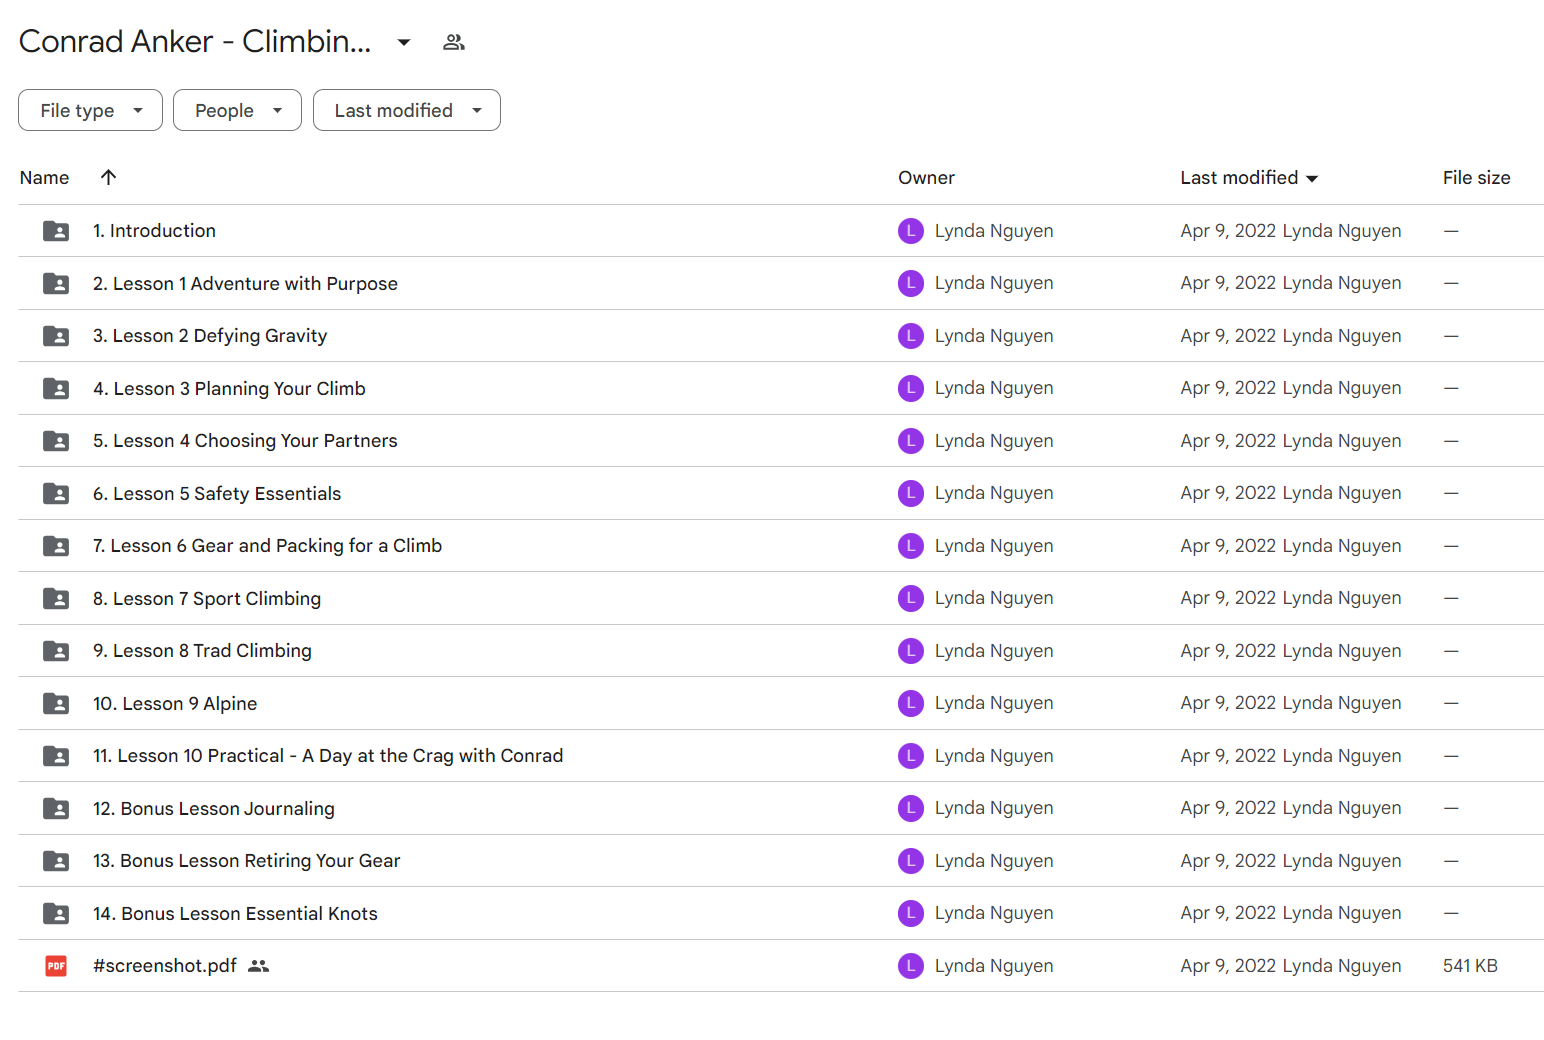1544x1040 pixels.
Task: Click the folder icon for Lesson 7 Sport Climbing
Action: (x=56, y=599)
